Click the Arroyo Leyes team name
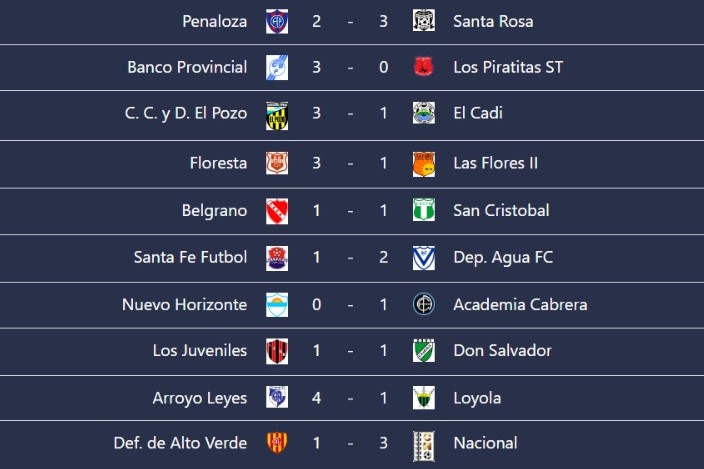704x469 pixels. pos(200,398)
